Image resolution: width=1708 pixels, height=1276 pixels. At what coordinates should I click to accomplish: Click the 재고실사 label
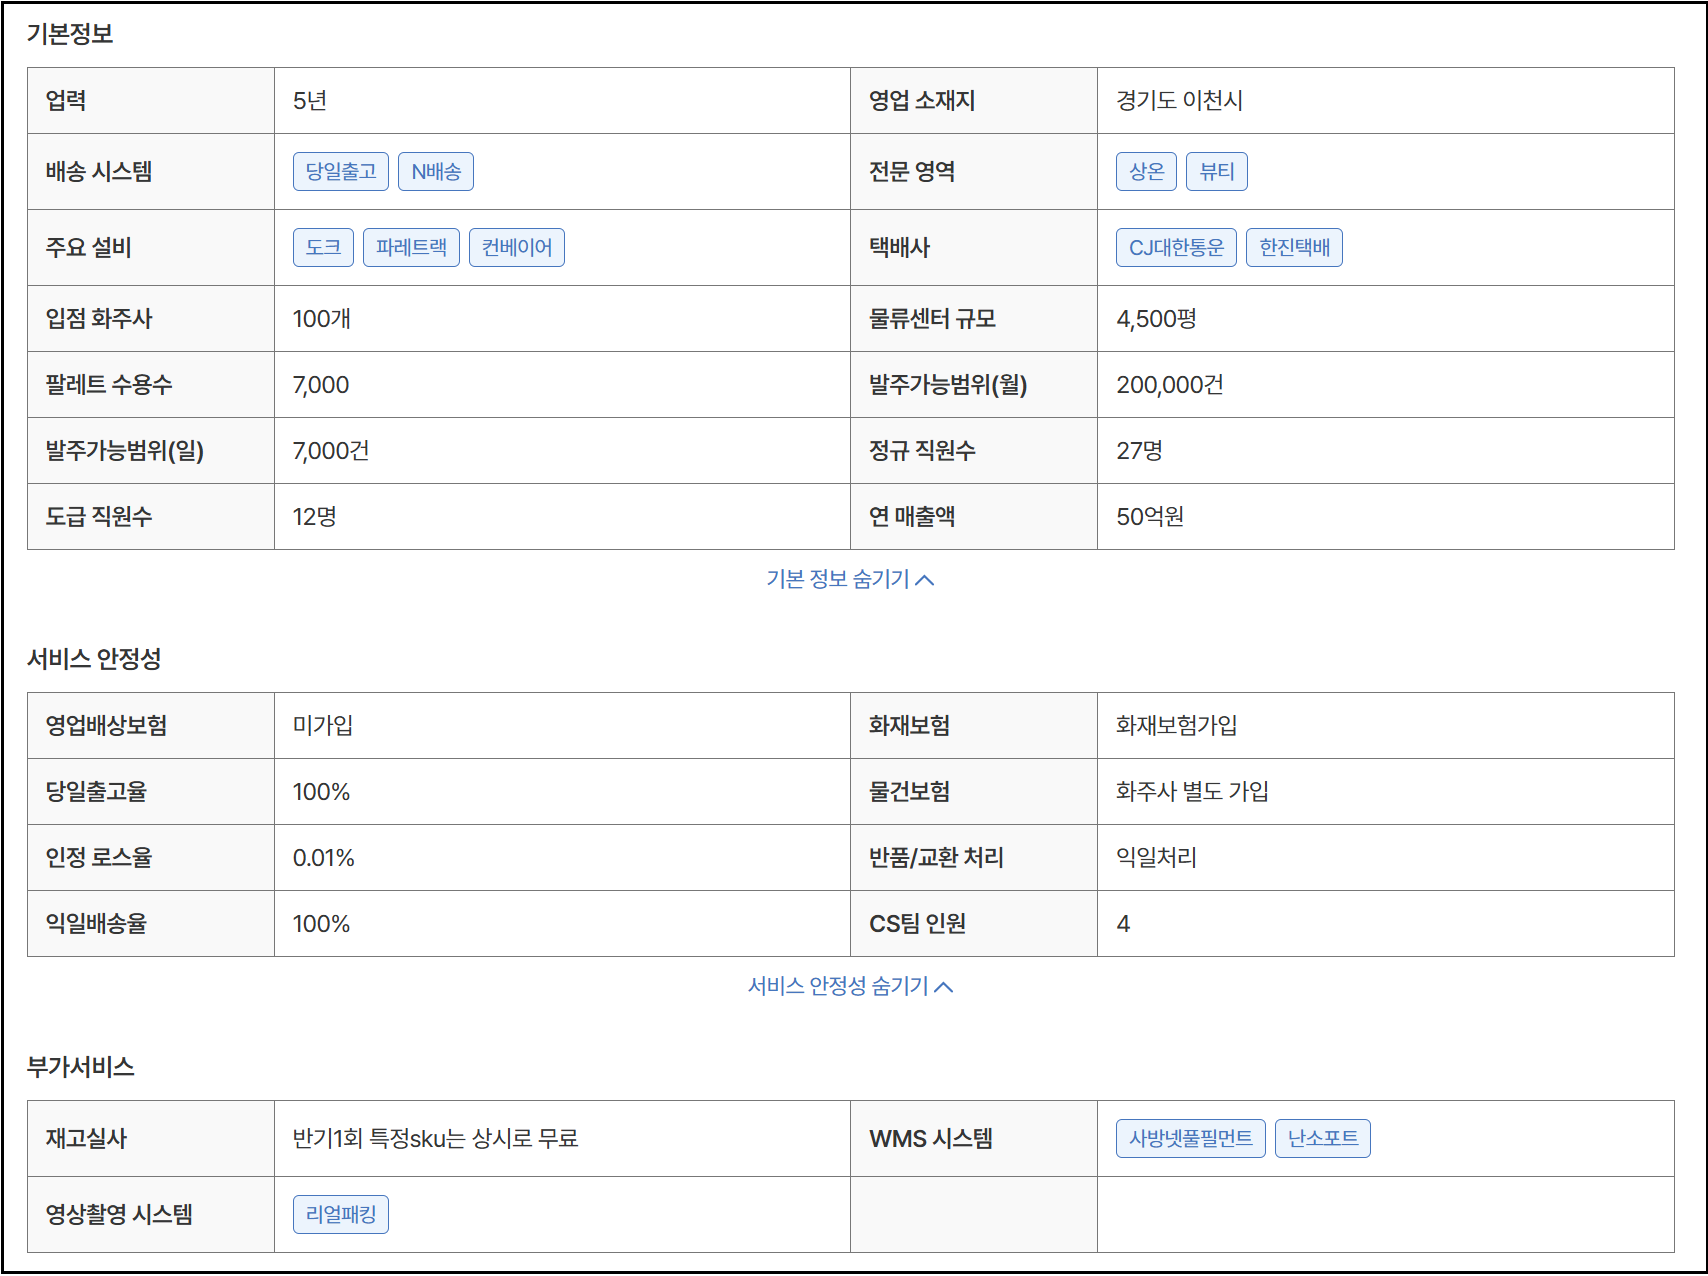(x=86, y=1139)
